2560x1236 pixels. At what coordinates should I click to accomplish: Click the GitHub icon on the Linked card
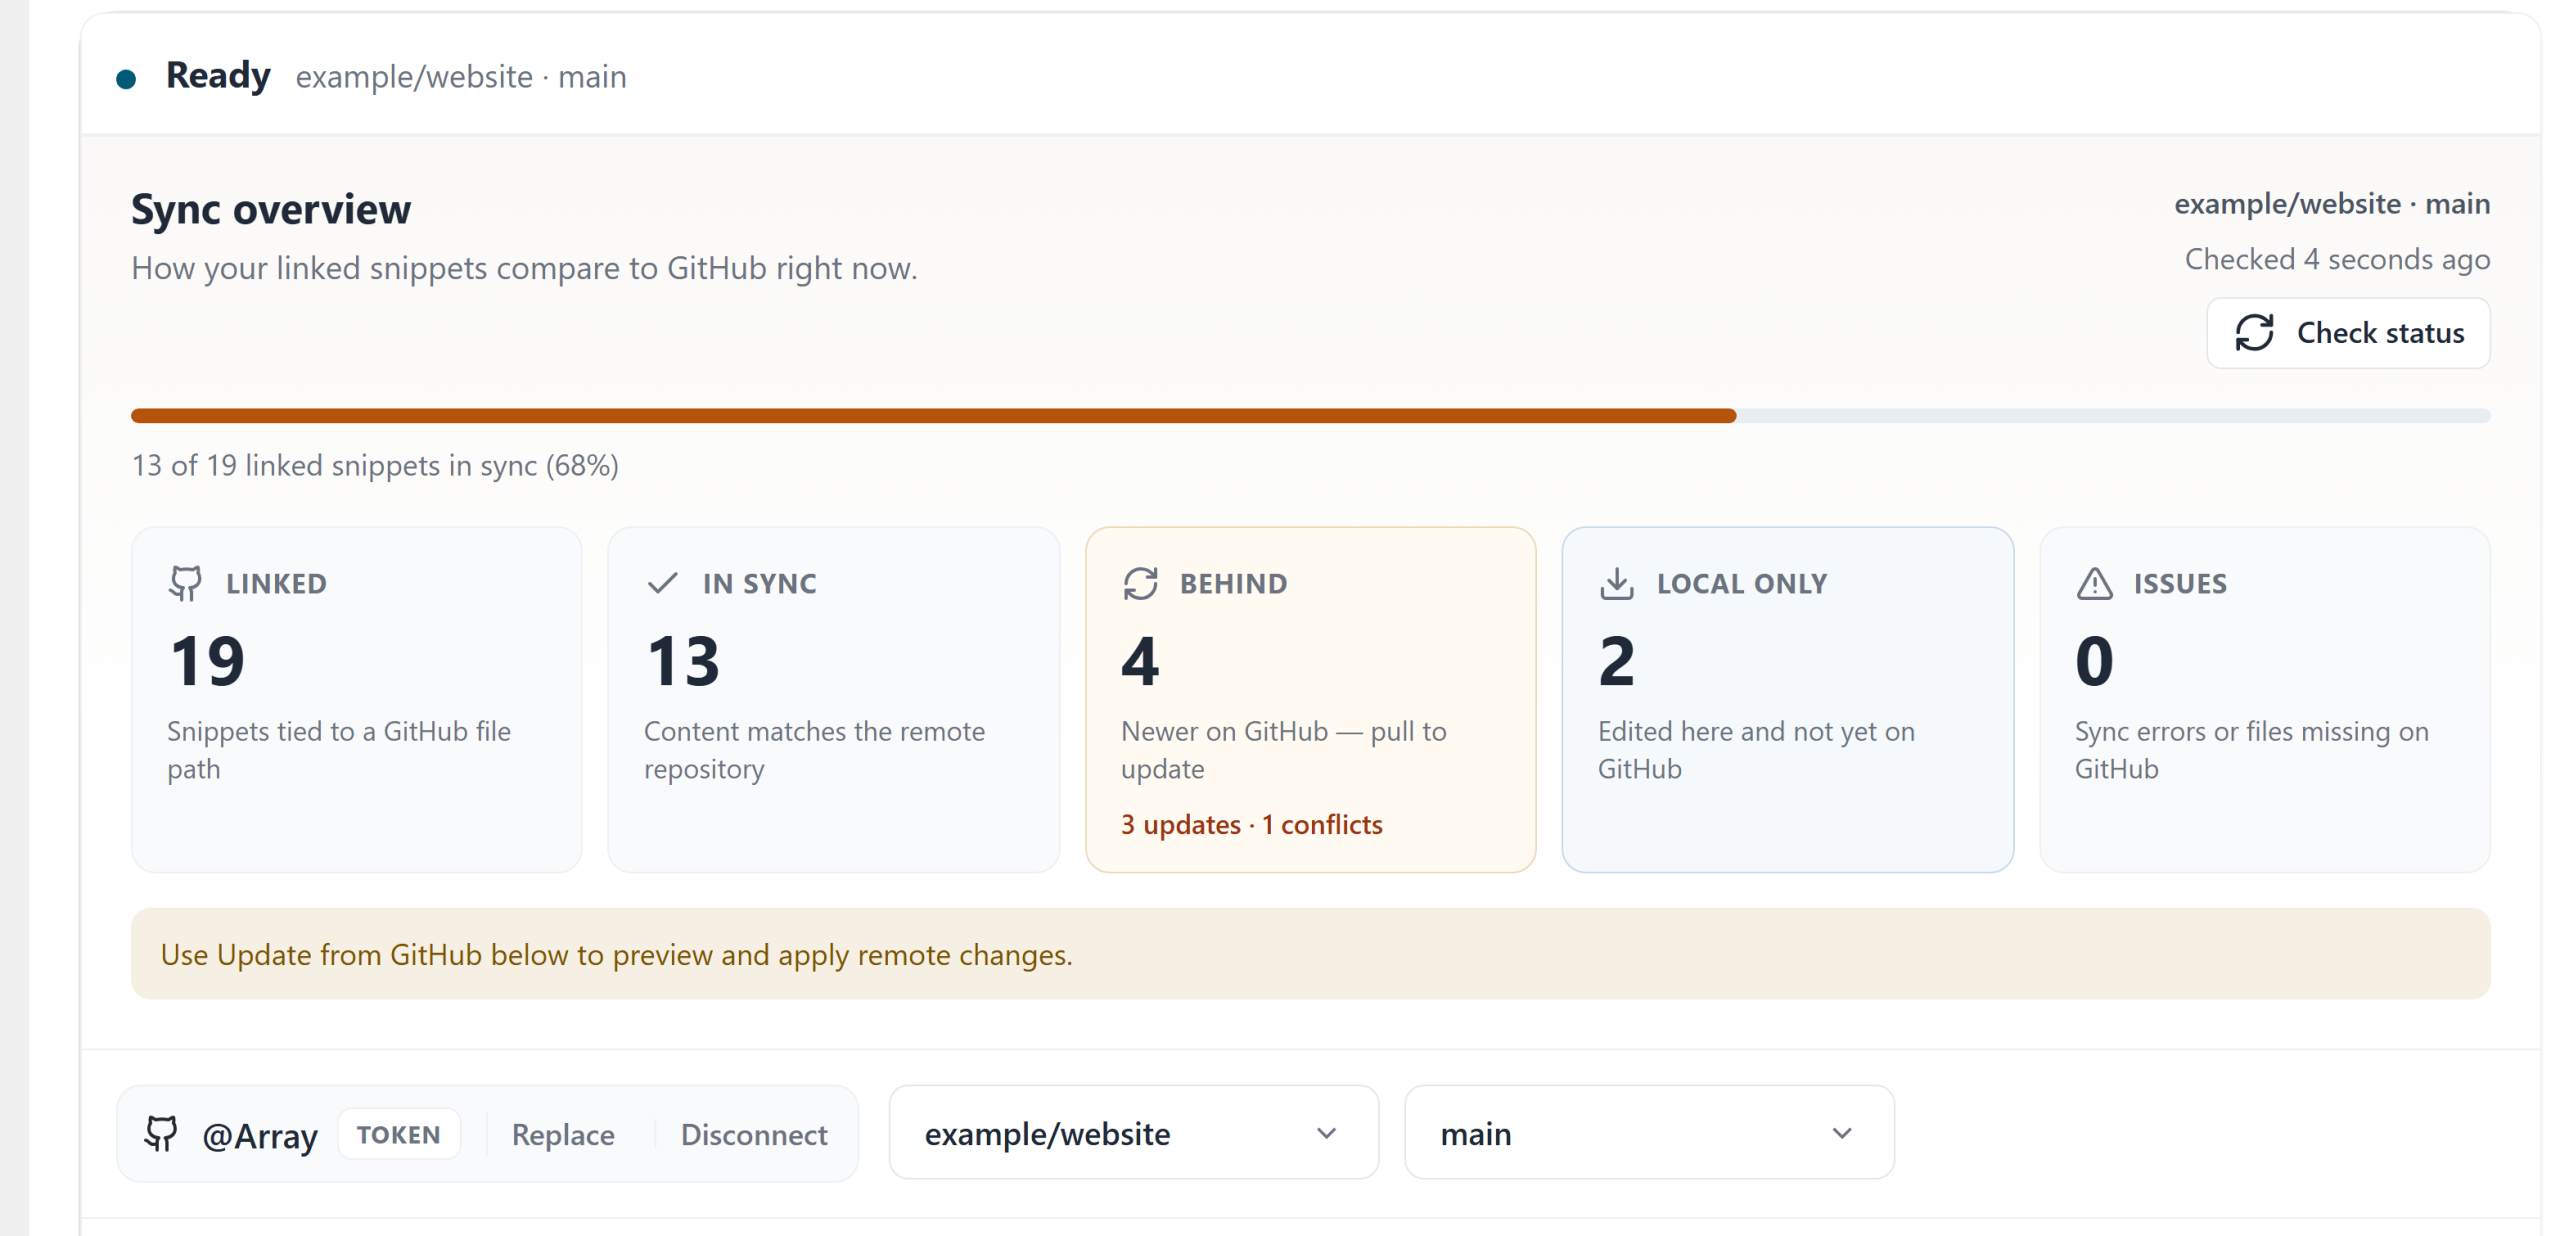[185, 583]
